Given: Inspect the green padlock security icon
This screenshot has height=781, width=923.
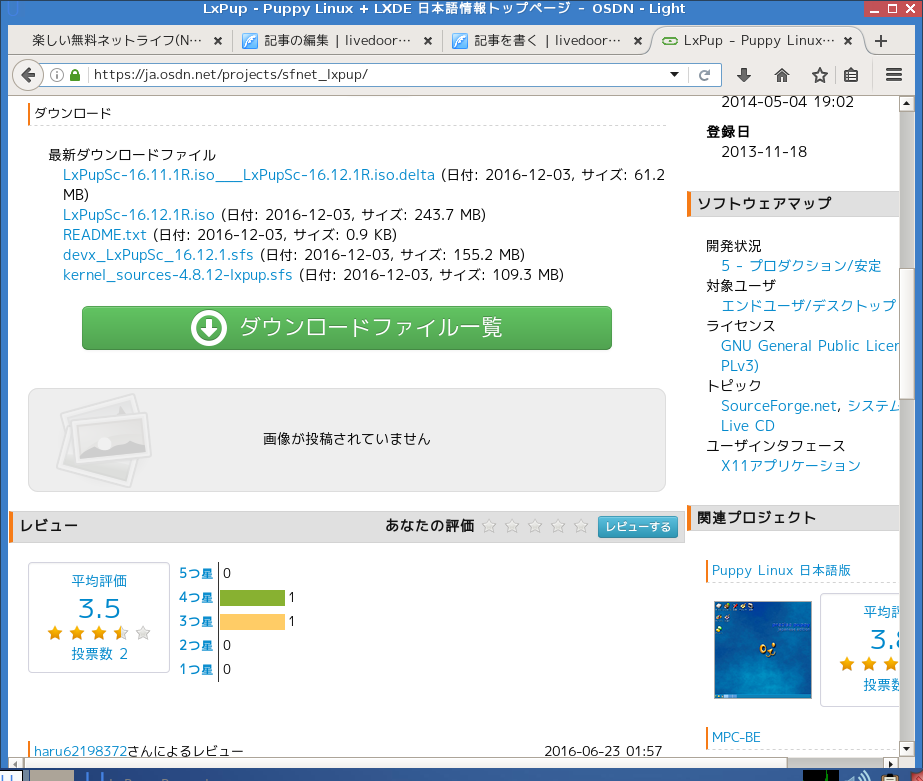Looking at the screenshot, I should coord(75,75).
